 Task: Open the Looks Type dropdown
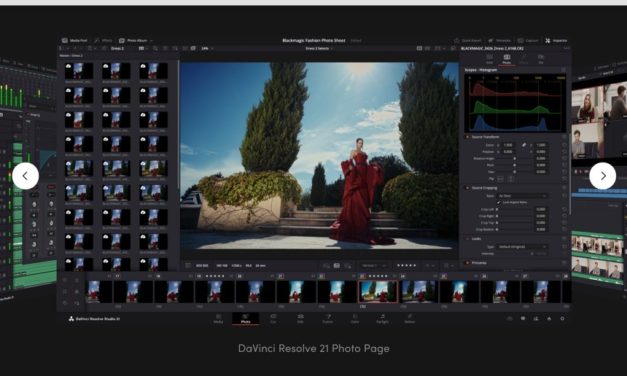(x=522, y=247)
